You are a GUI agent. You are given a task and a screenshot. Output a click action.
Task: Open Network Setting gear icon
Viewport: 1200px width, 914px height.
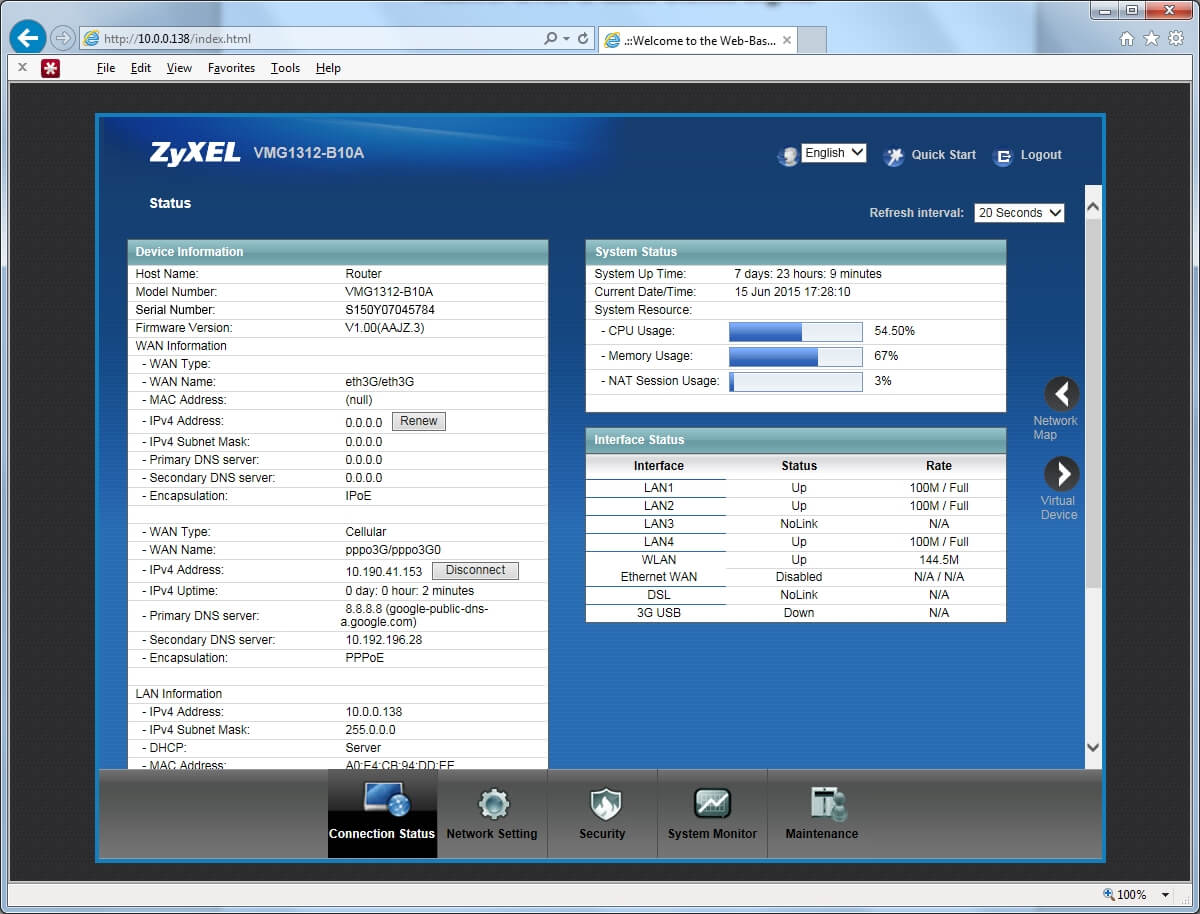tap(493, 803)
